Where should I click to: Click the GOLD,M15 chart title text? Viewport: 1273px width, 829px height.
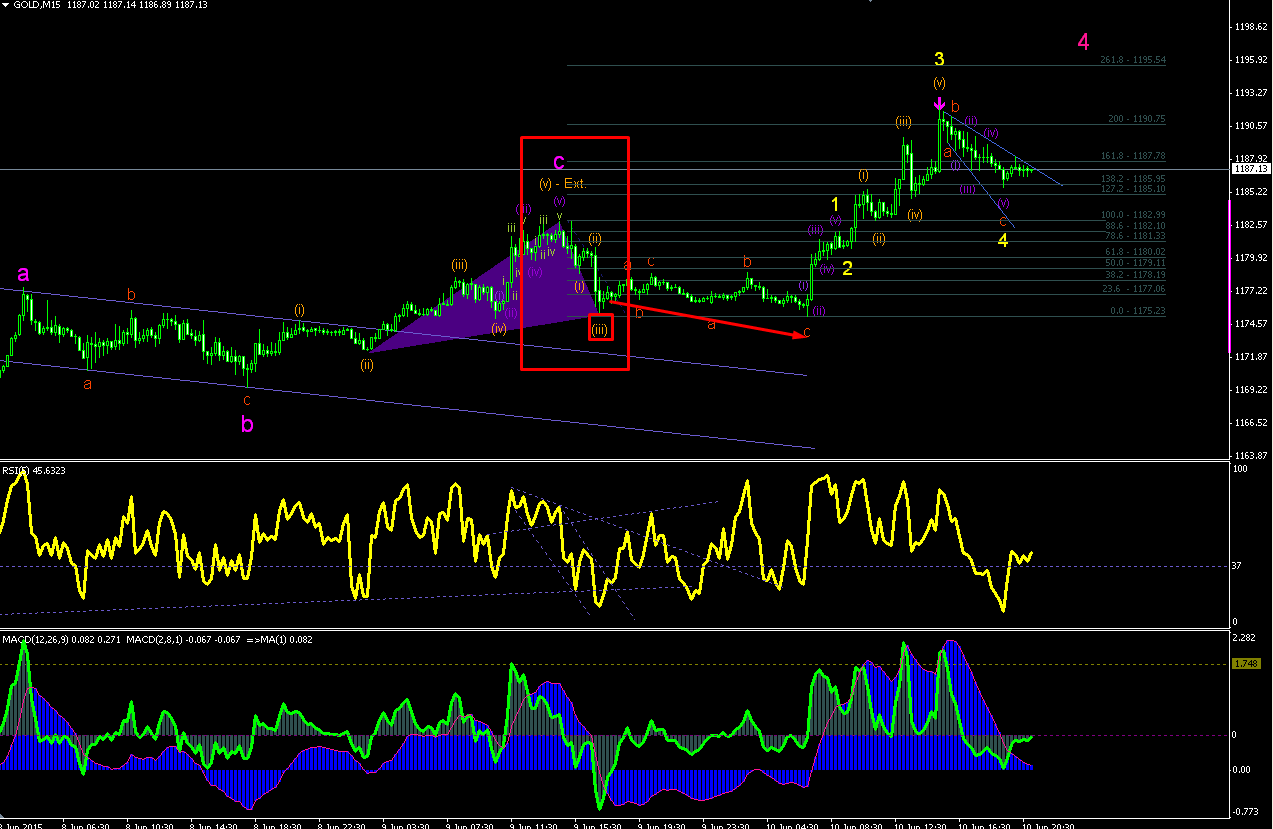[36, 5]
